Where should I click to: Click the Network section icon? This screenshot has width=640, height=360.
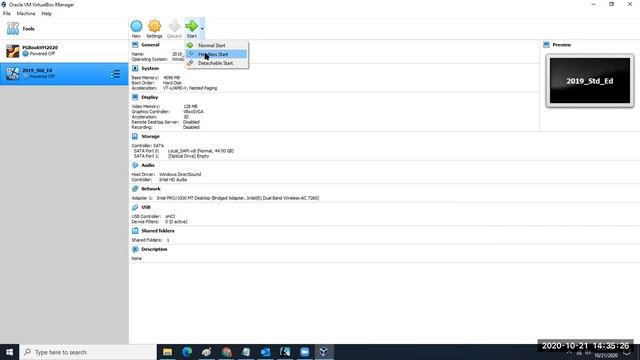click(x=135, y=189)
